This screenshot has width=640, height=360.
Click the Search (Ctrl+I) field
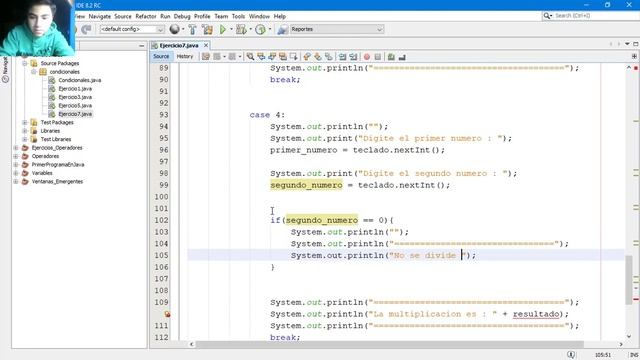[x=590, y=16]
